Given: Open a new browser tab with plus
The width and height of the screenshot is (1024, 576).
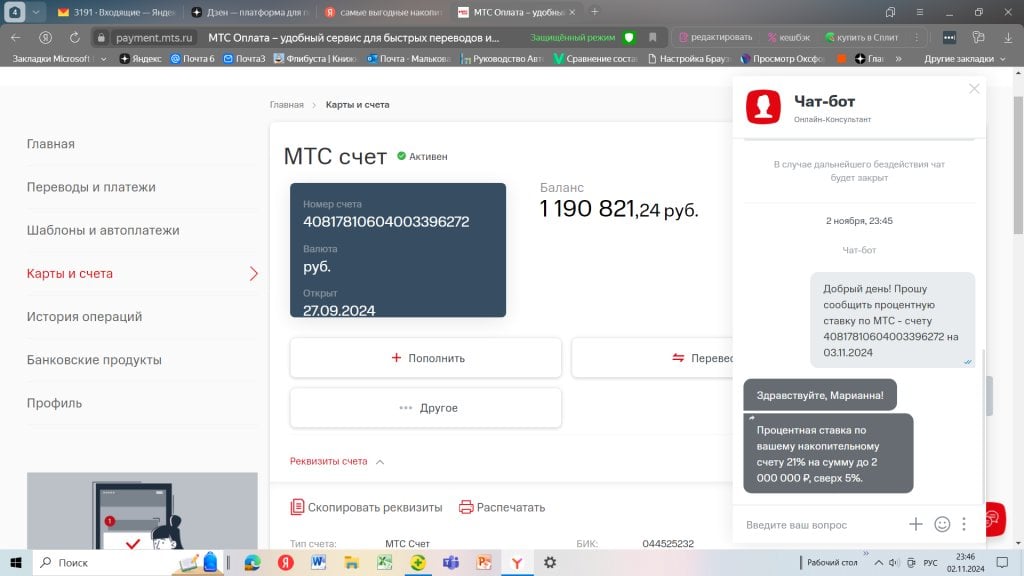Looking at the screenshot, I should click(x=594, y=12).
